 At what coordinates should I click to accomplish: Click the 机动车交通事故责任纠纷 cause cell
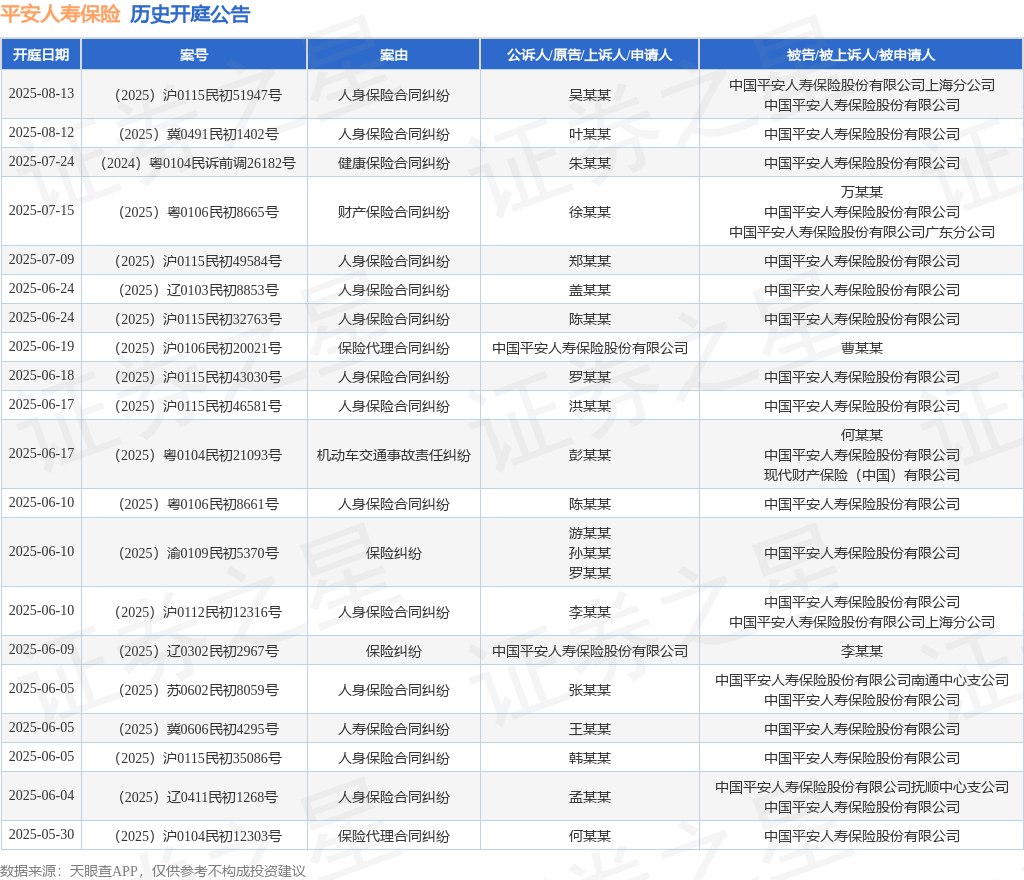click(394, 455)
